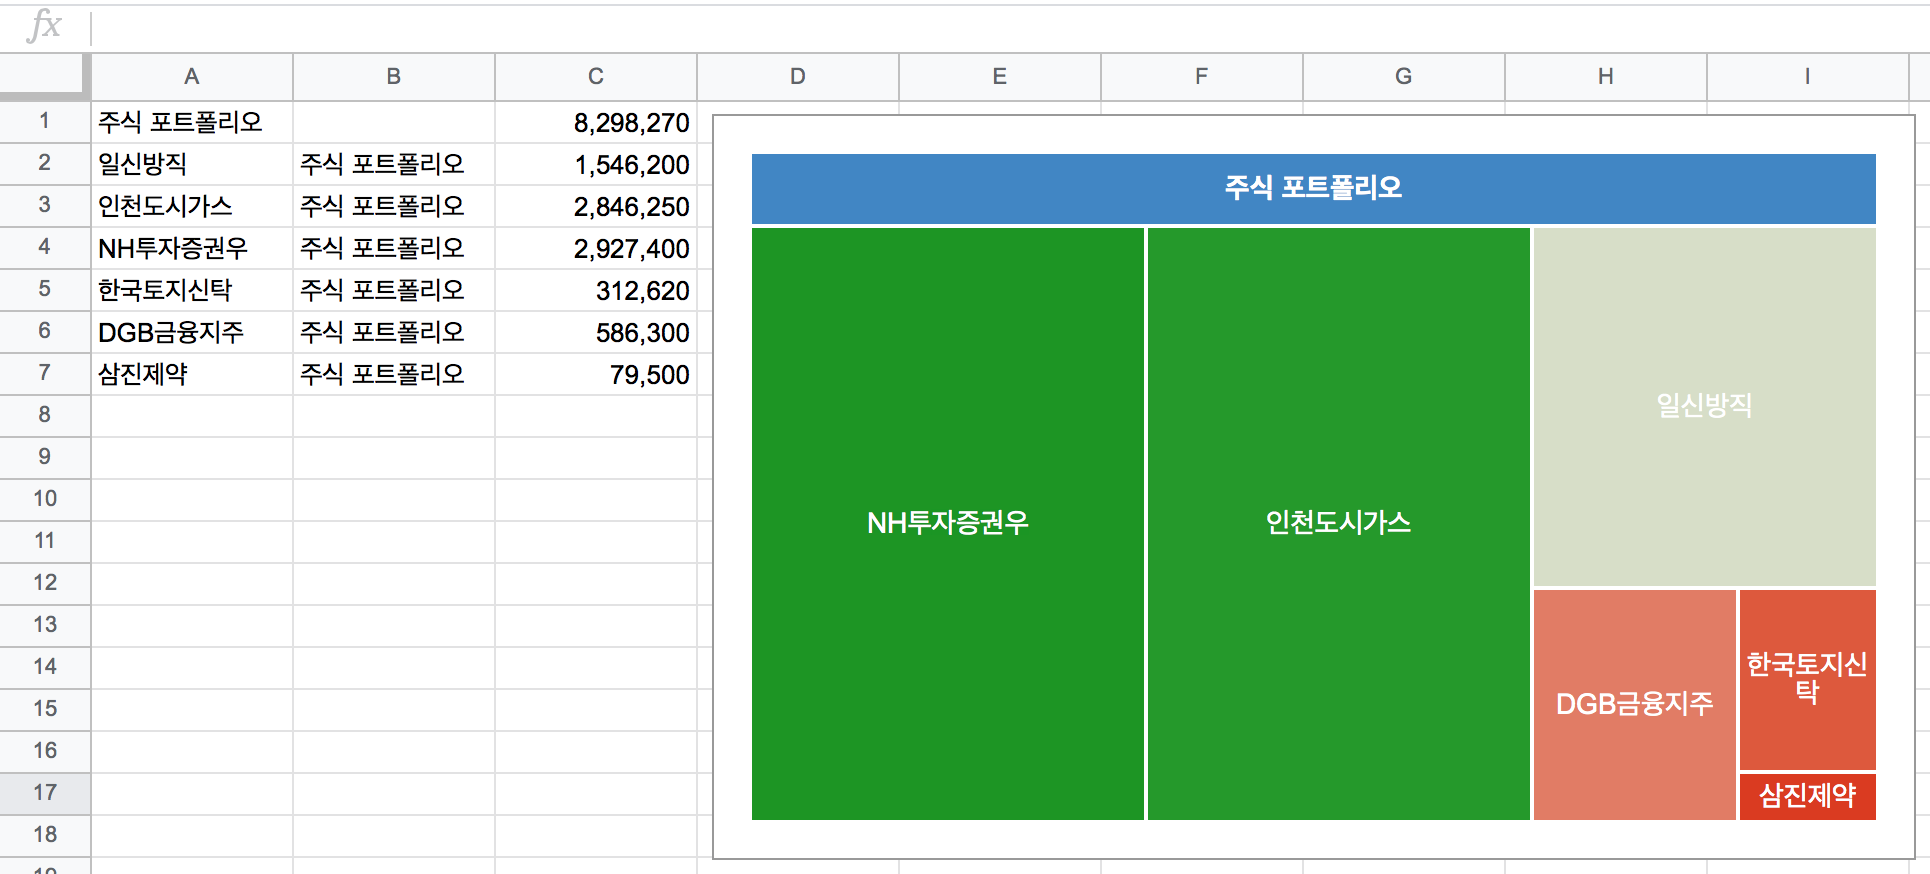
Task: Click total value 8,298,270
Action: coord(596,122)
